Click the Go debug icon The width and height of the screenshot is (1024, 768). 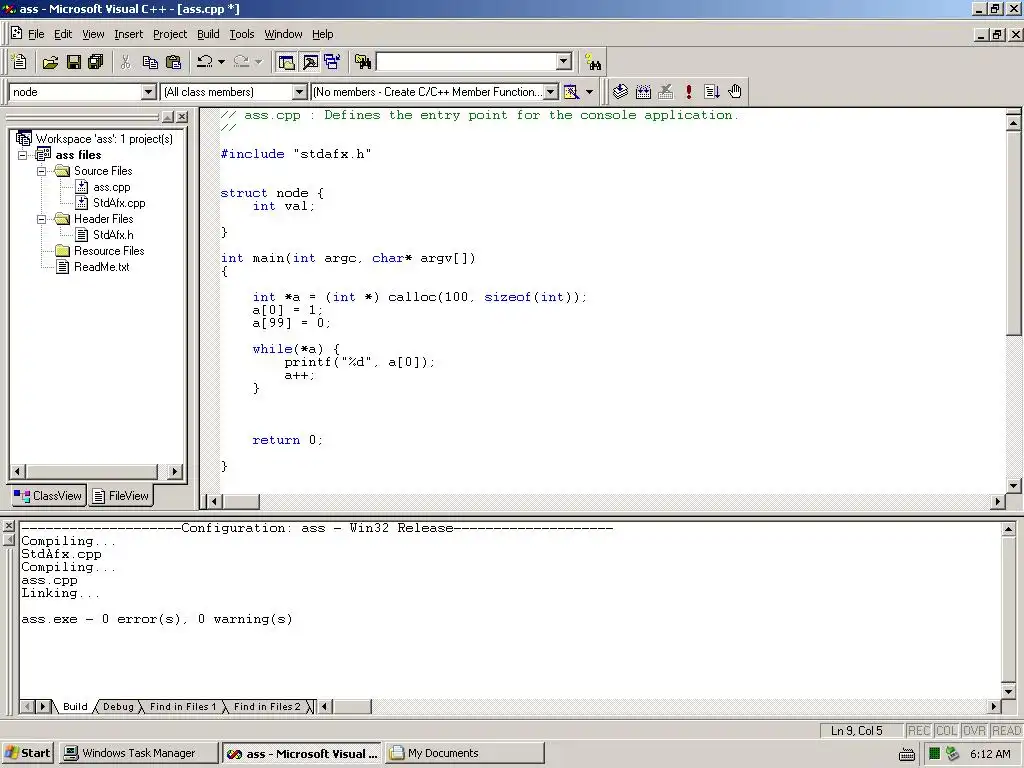[712, 91]
